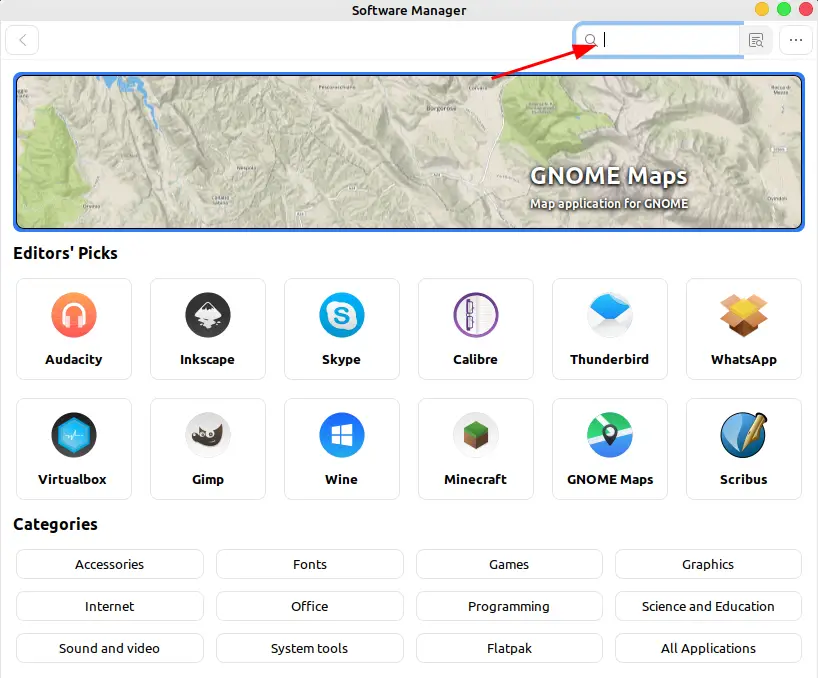The height and width of the screenshot is (678, 818).
Task: Click the yellow minimize window button
Action: (x=762, y=9)
